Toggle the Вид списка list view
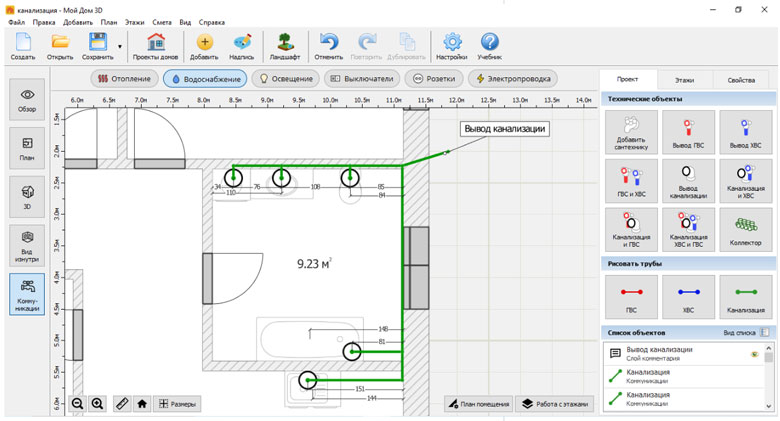 [765, 332]
